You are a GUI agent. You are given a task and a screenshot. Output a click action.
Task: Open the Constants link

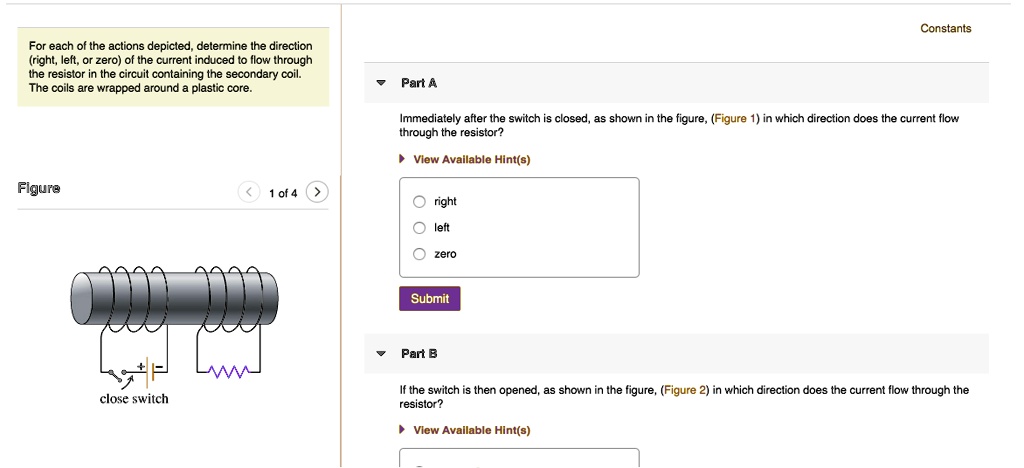(x=945, y=28)
